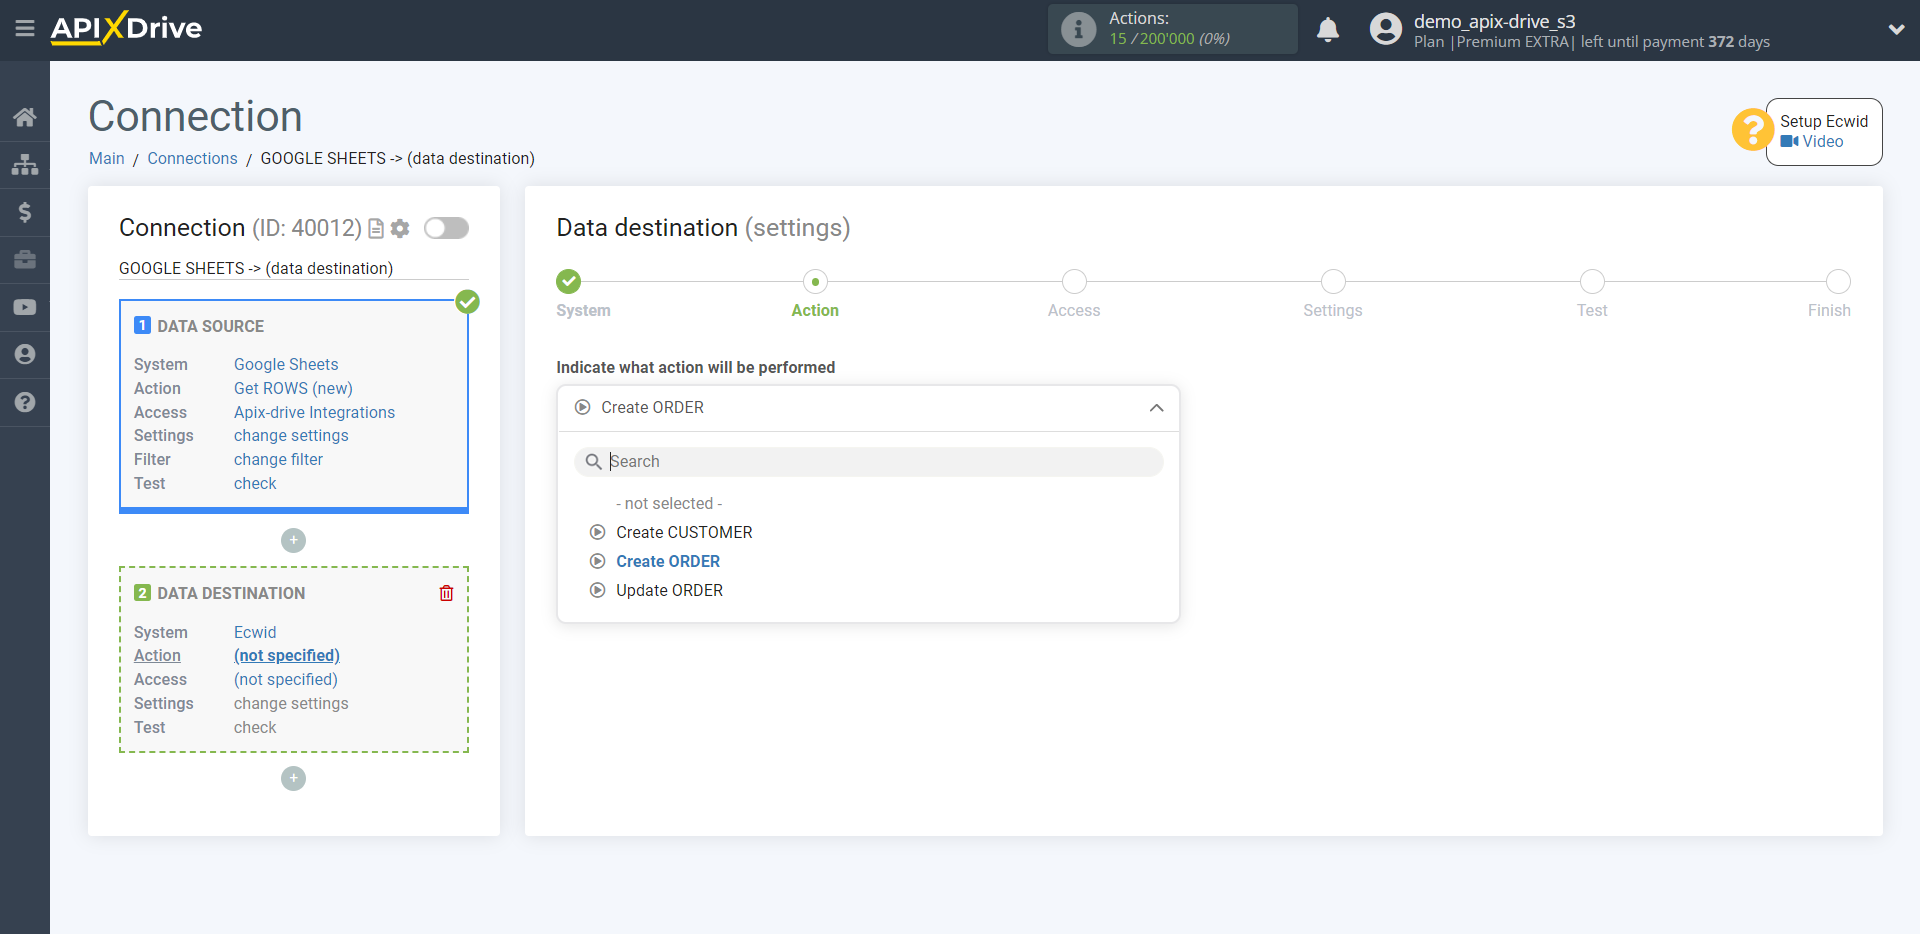The height and width of the screenshot is (934, 1920).
Task: Go to the Action step
Action: click(x=815, y=281)
